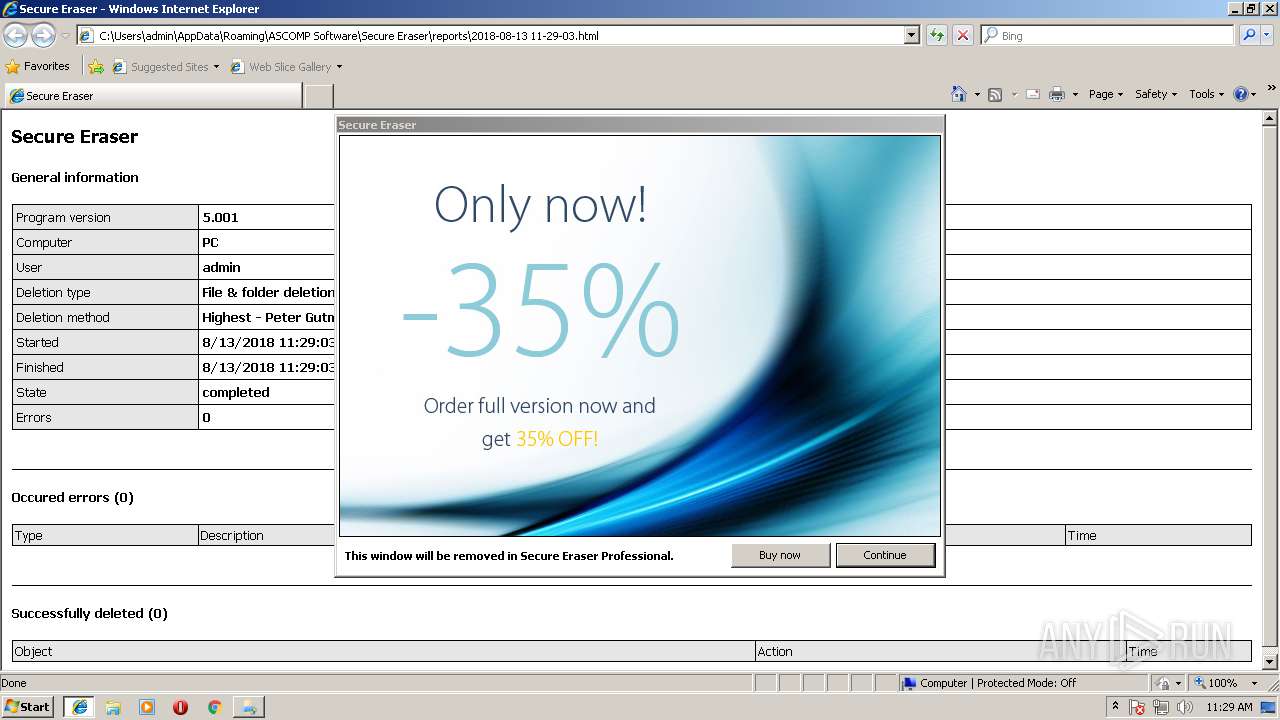Select the Secure Eraser browser tab

click(152, 96)
